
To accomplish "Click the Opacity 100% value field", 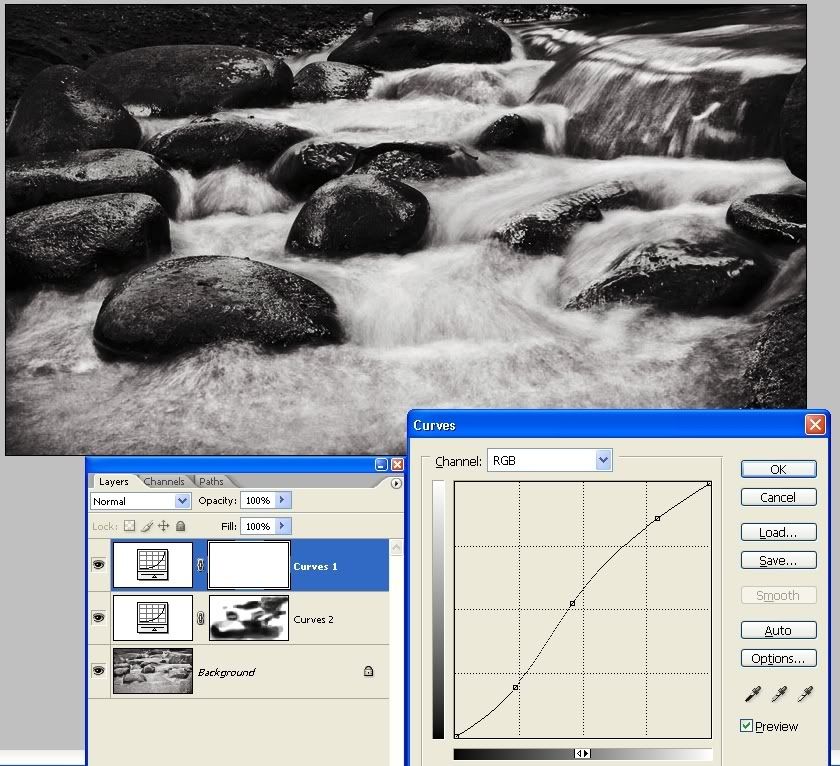I will pos(258,500).
